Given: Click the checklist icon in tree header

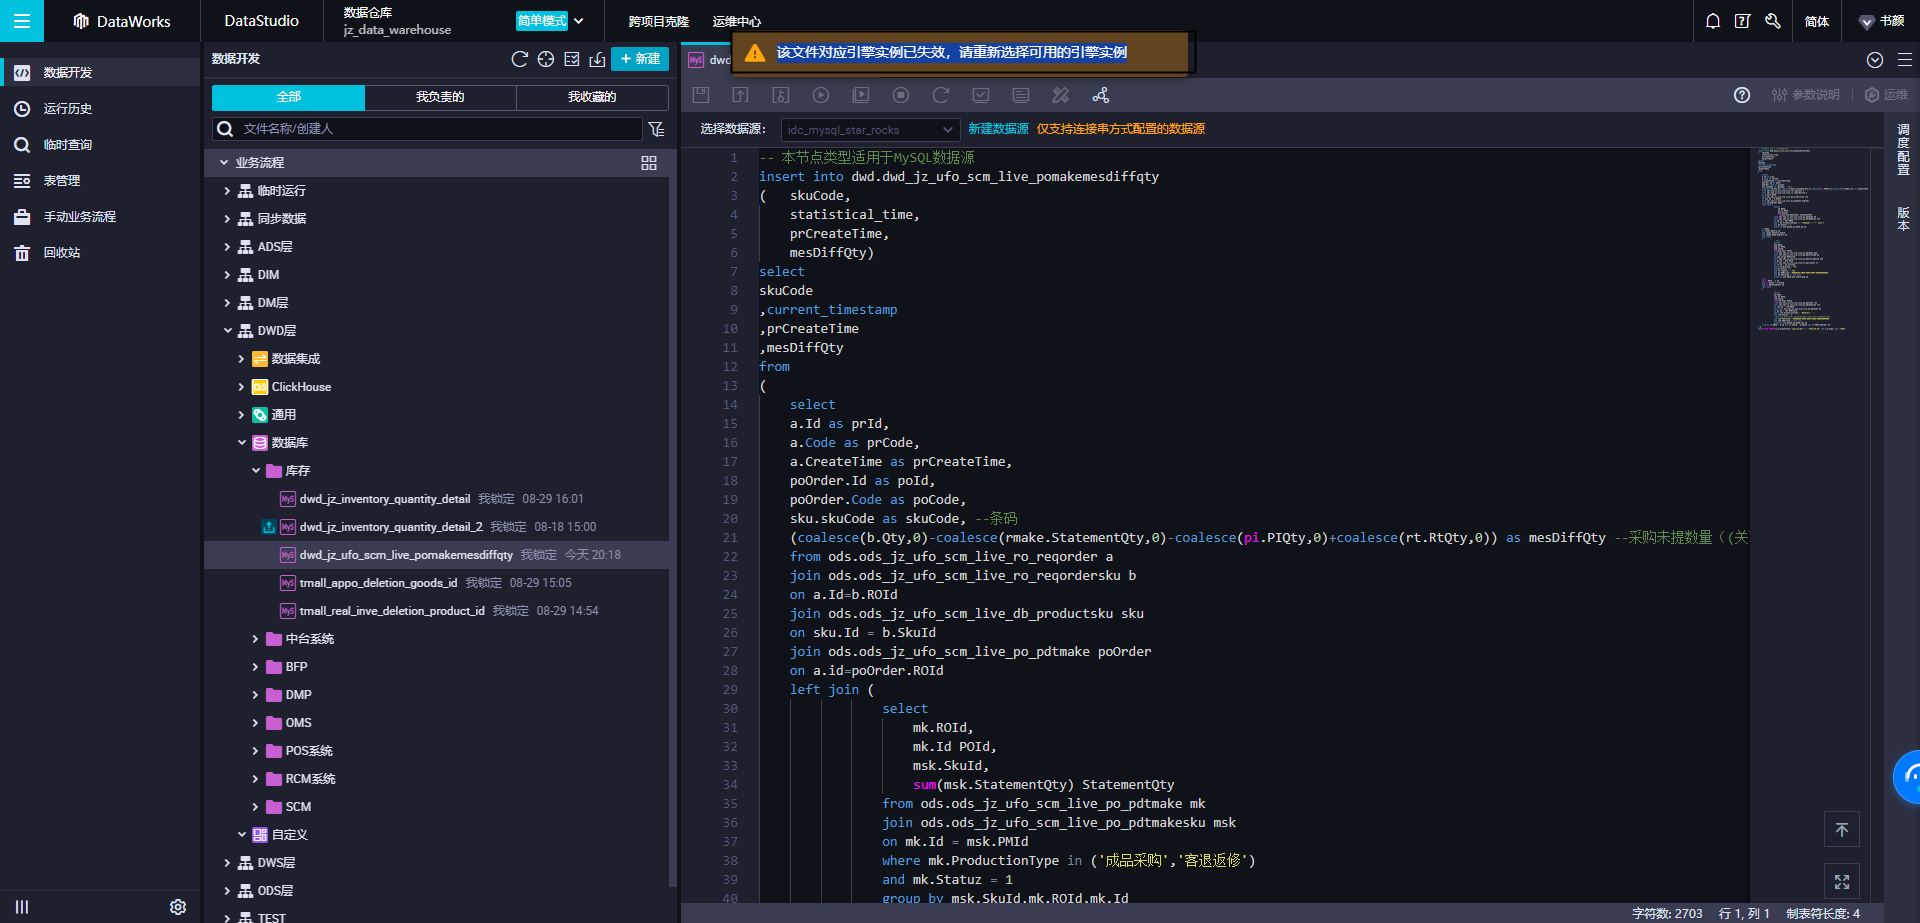Looking at the screenshot, I should tap(572, 59).
